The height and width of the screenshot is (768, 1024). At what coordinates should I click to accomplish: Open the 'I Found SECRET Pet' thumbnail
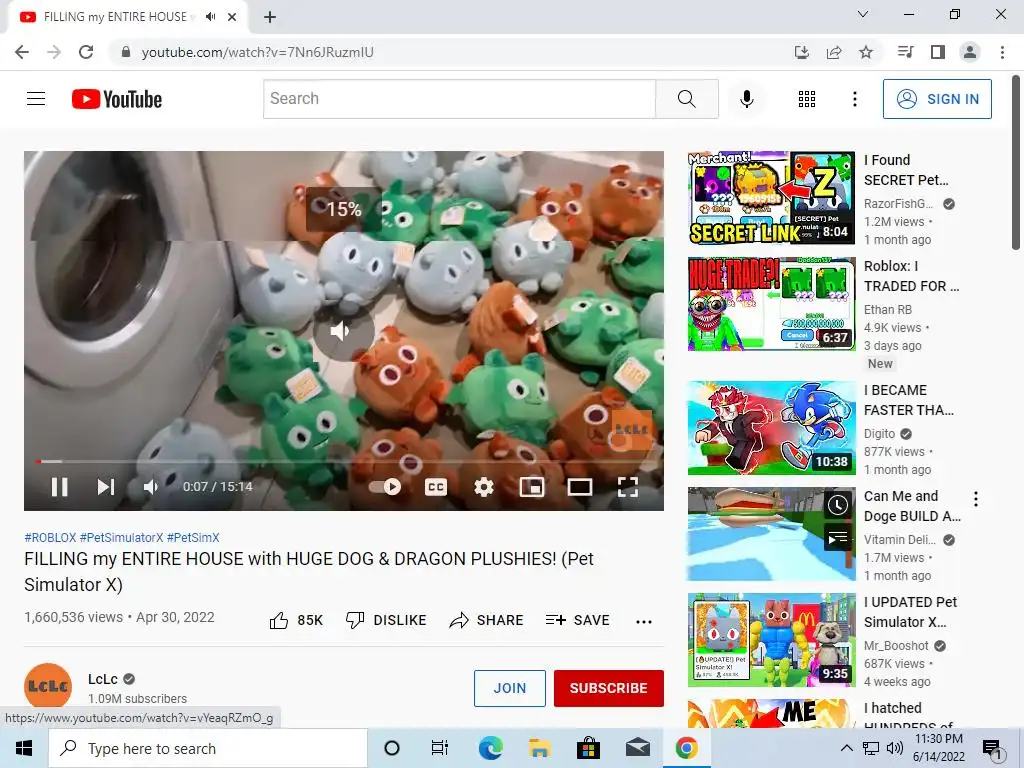771,197
